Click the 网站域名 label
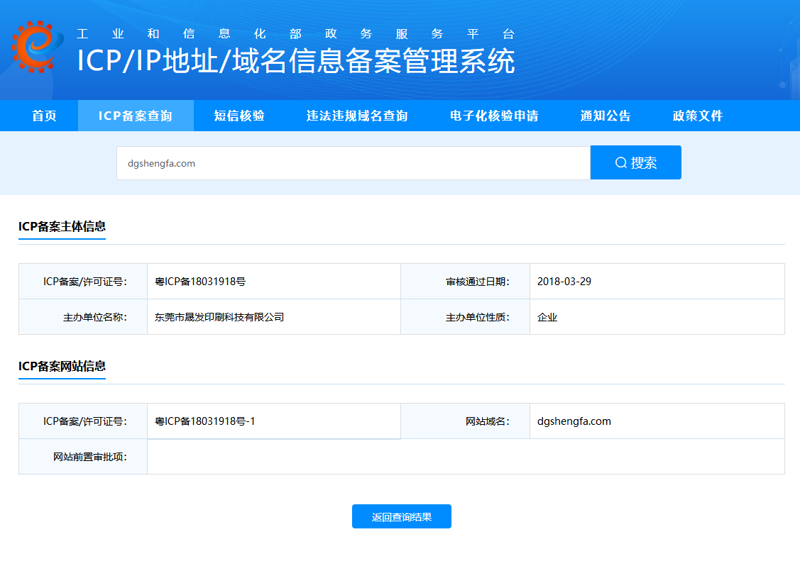Viewport: 800px width, 566px height. (x=487, y=422)
